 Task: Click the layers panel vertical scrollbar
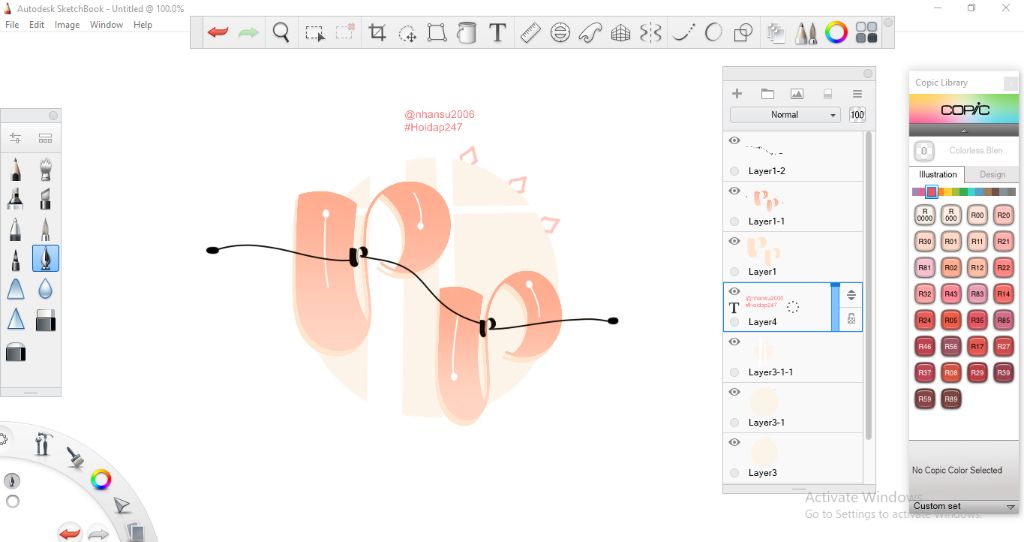868,285
